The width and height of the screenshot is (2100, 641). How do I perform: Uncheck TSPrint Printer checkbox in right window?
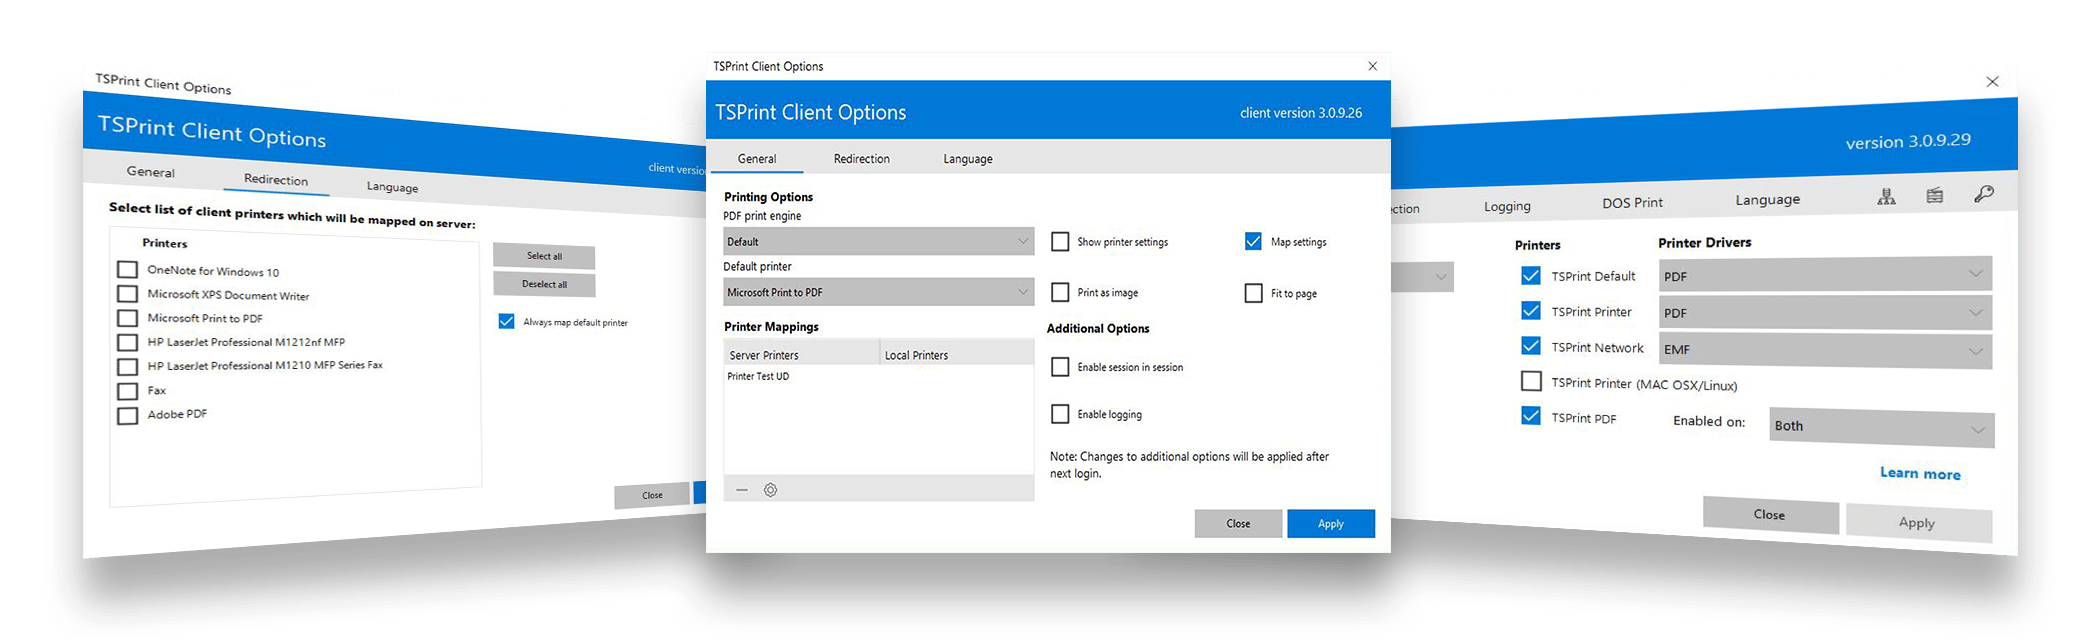1530,311
